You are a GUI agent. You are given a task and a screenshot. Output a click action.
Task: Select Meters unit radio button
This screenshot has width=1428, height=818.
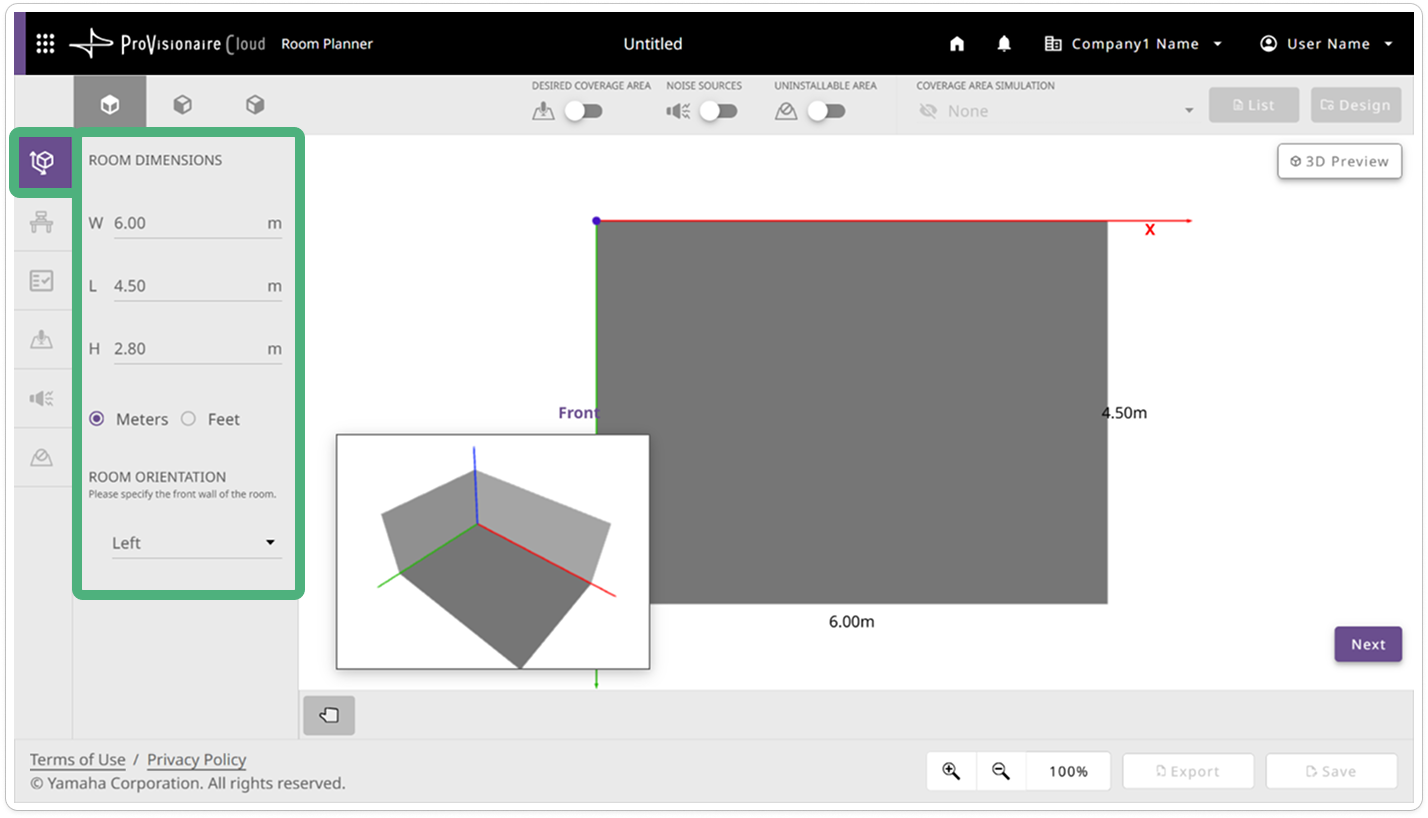coord(97,419)
